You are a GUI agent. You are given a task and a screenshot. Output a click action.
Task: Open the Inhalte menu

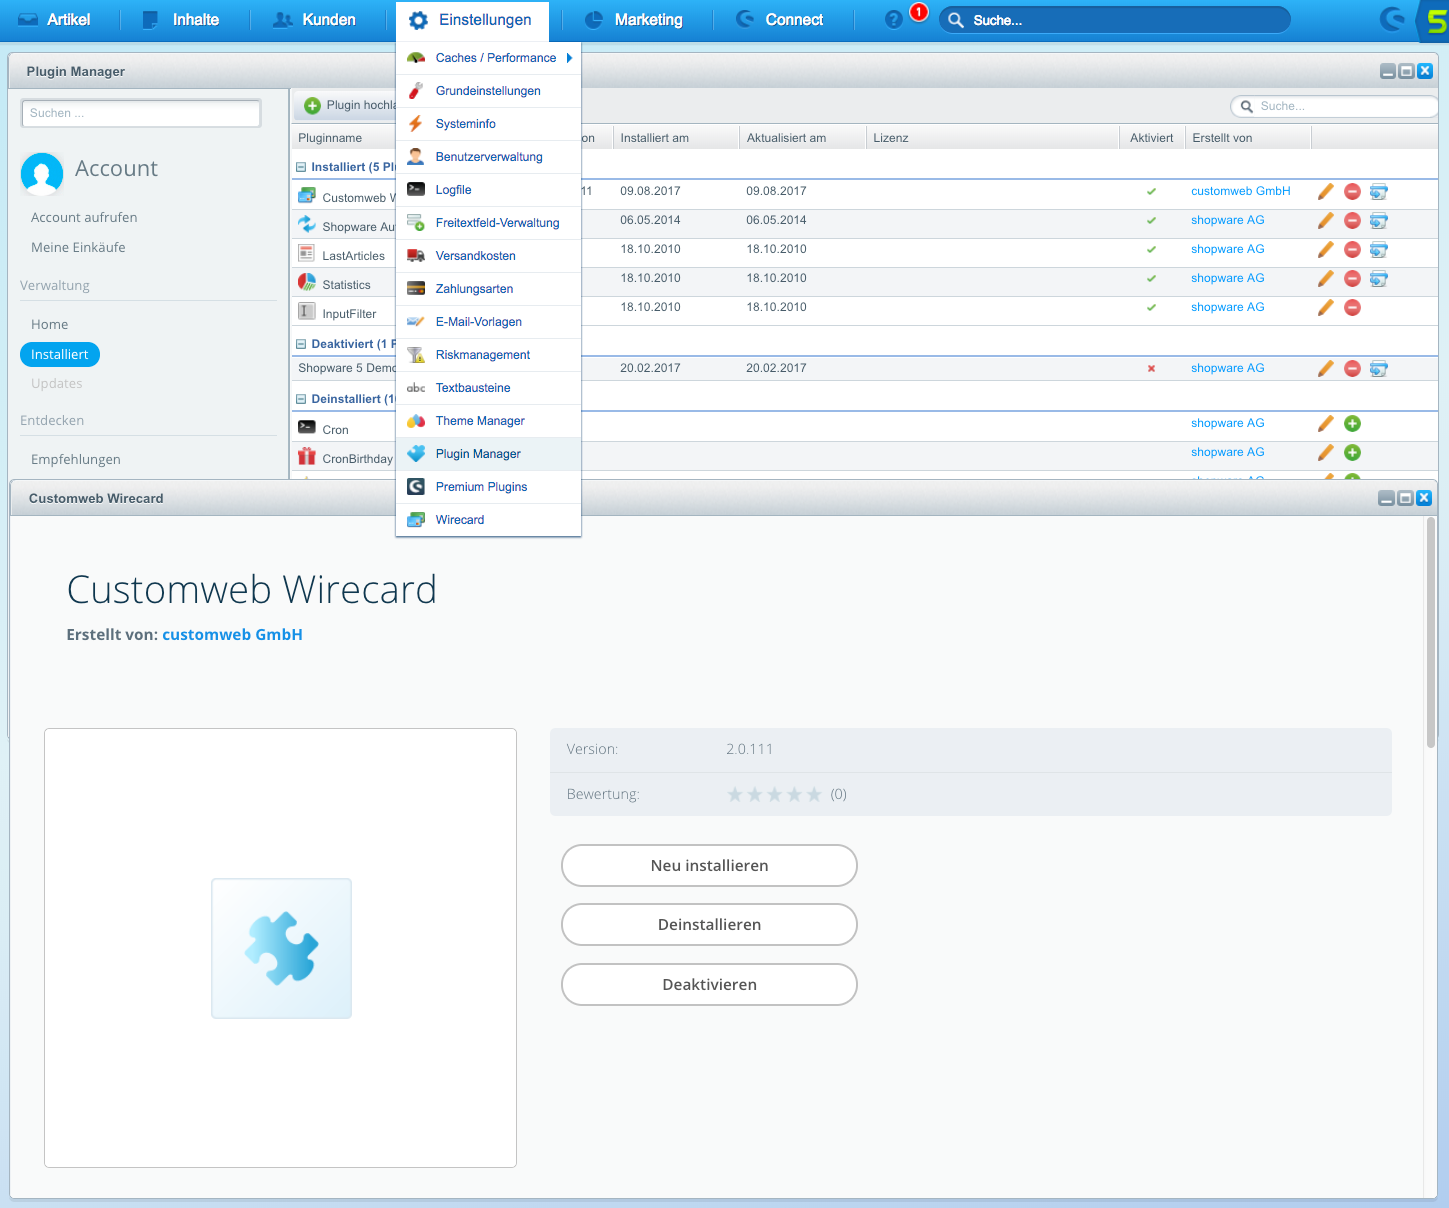[x=181, y=20]
